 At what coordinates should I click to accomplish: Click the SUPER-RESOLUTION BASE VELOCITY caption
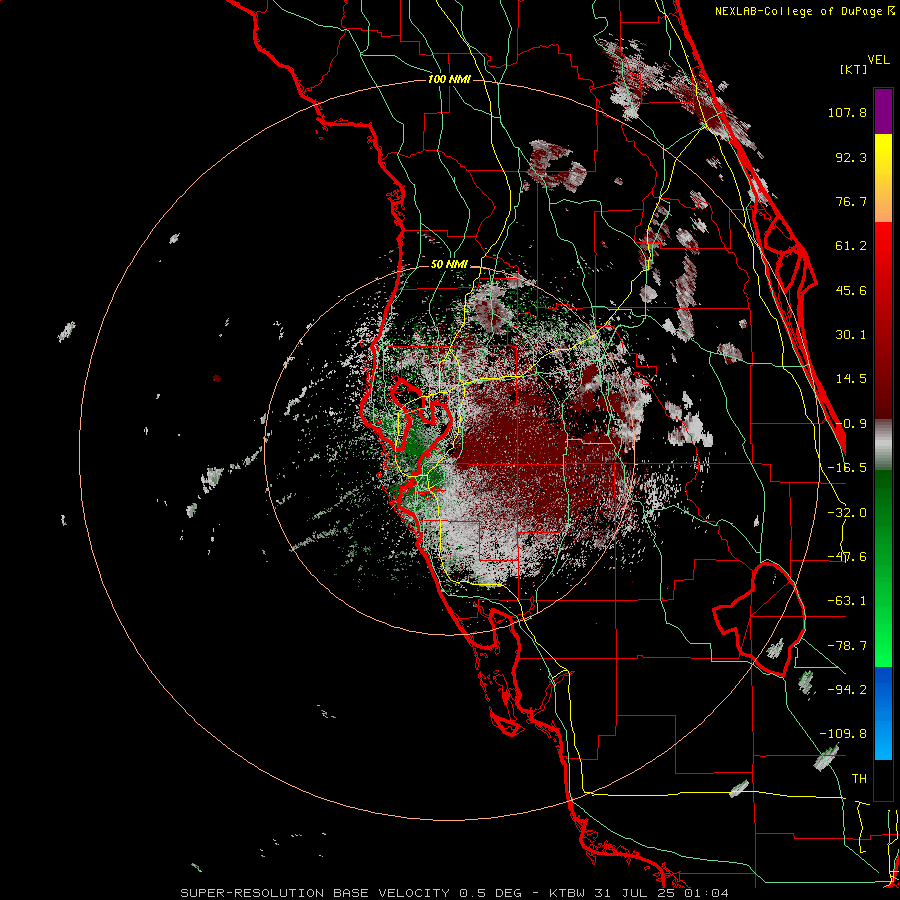click(x=455, y=893)
